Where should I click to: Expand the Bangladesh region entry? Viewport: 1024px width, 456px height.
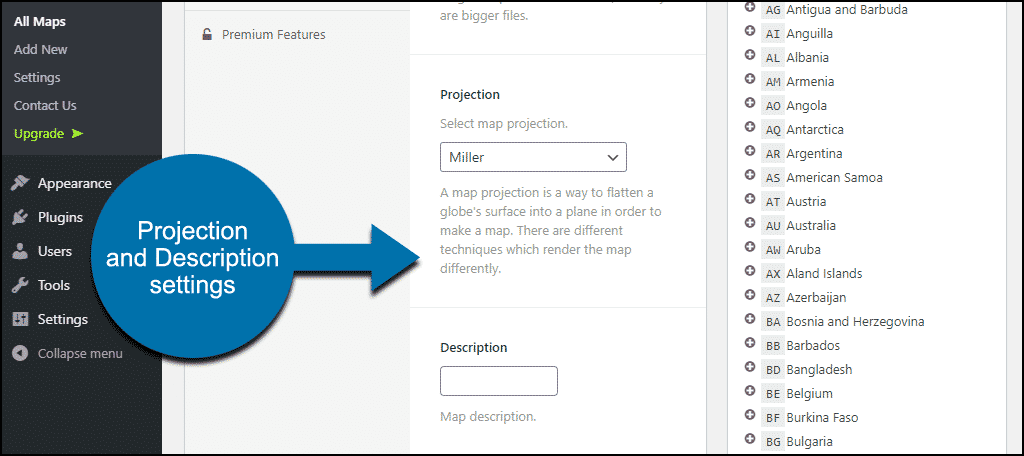point(750,368)
